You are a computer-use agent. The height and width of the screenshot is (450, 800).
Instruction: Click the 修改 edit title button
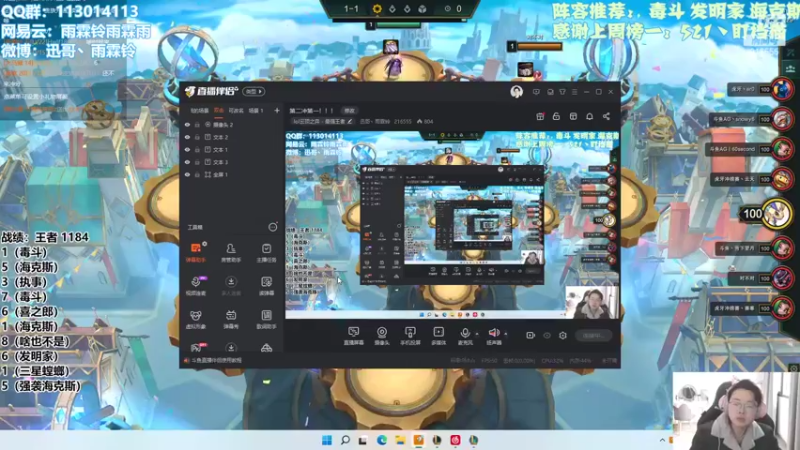(x=349, y=111)
